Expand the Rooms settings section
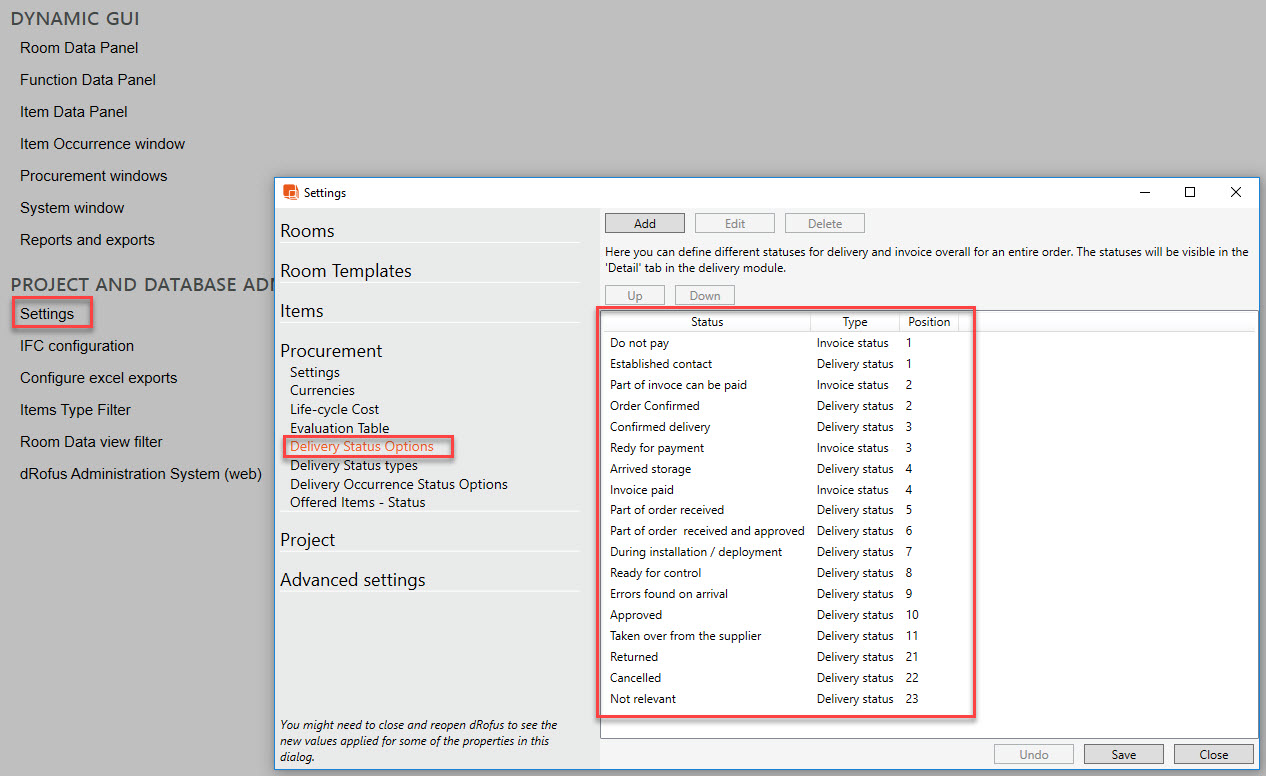This screenshot has height=776, width=1266. [x=307, y=231]
